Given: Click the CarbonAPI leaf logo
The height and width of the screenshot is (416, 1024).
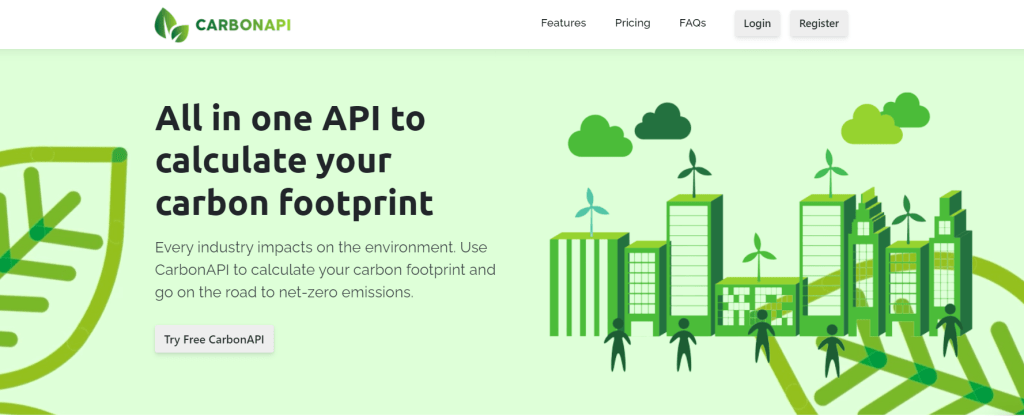Looking at the screenshot, I should pyautogui.click(x=171, y=25).
